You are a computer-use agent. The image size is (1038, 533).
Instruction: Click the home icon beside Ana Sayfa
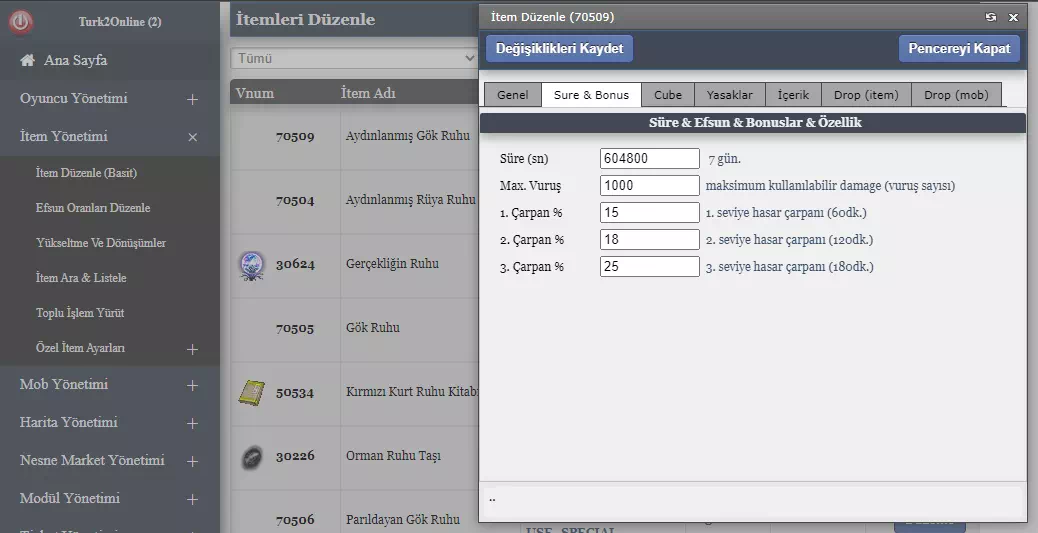pos(27,60)
